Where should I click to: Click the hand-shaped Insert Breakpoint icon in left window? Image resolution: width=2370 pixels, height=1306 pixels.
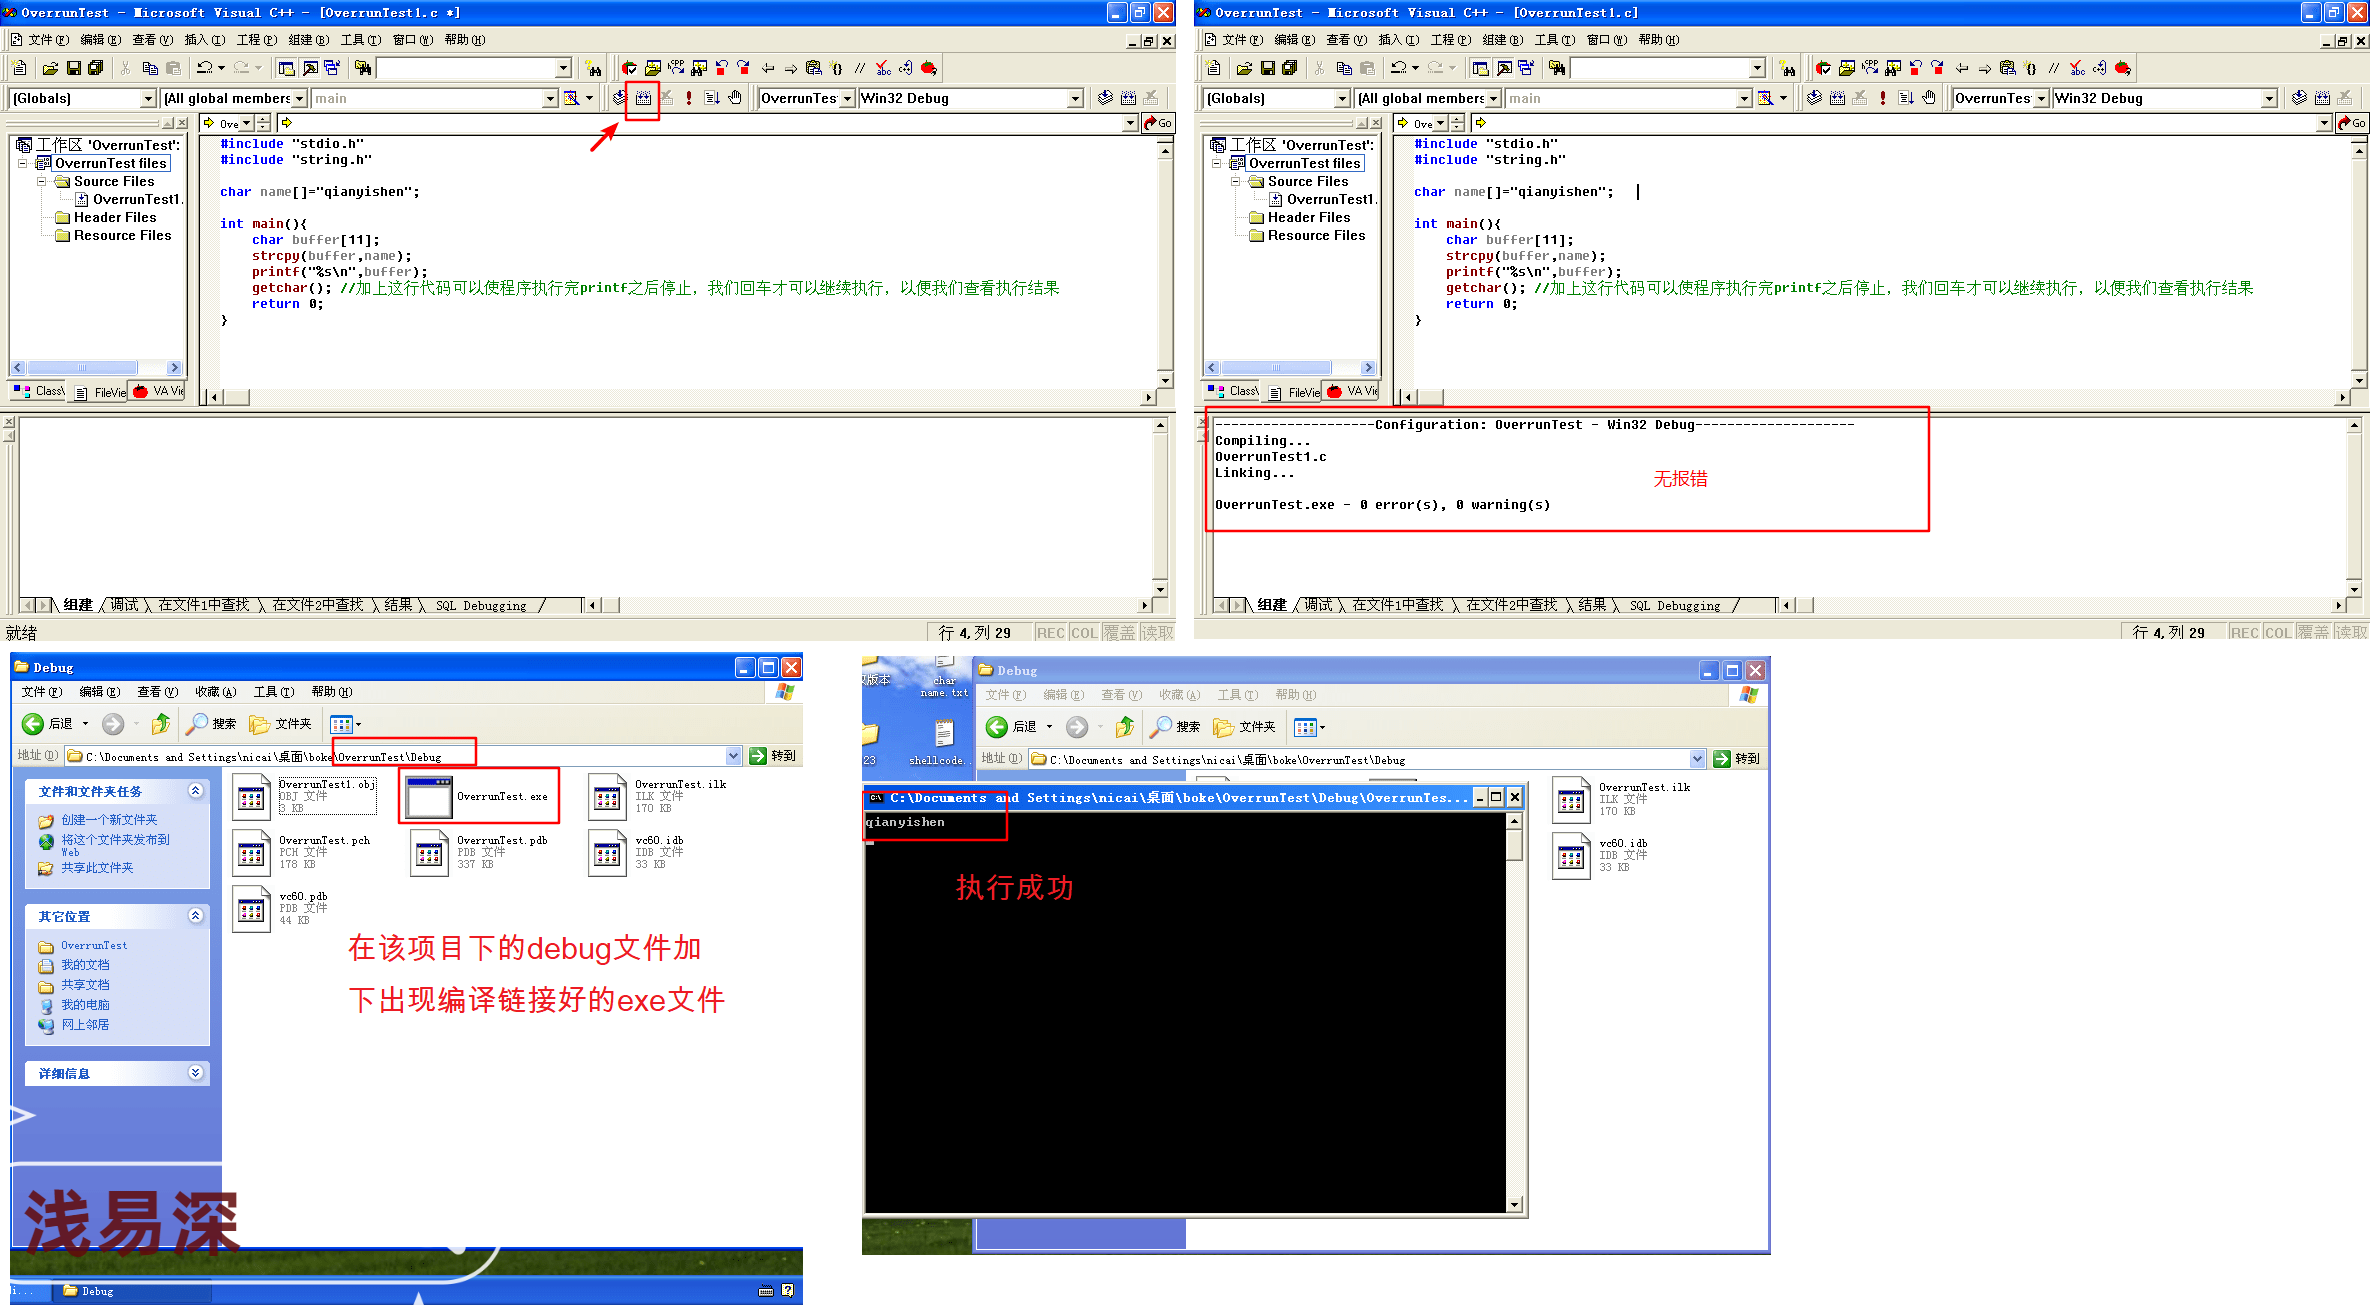(735, 98)
